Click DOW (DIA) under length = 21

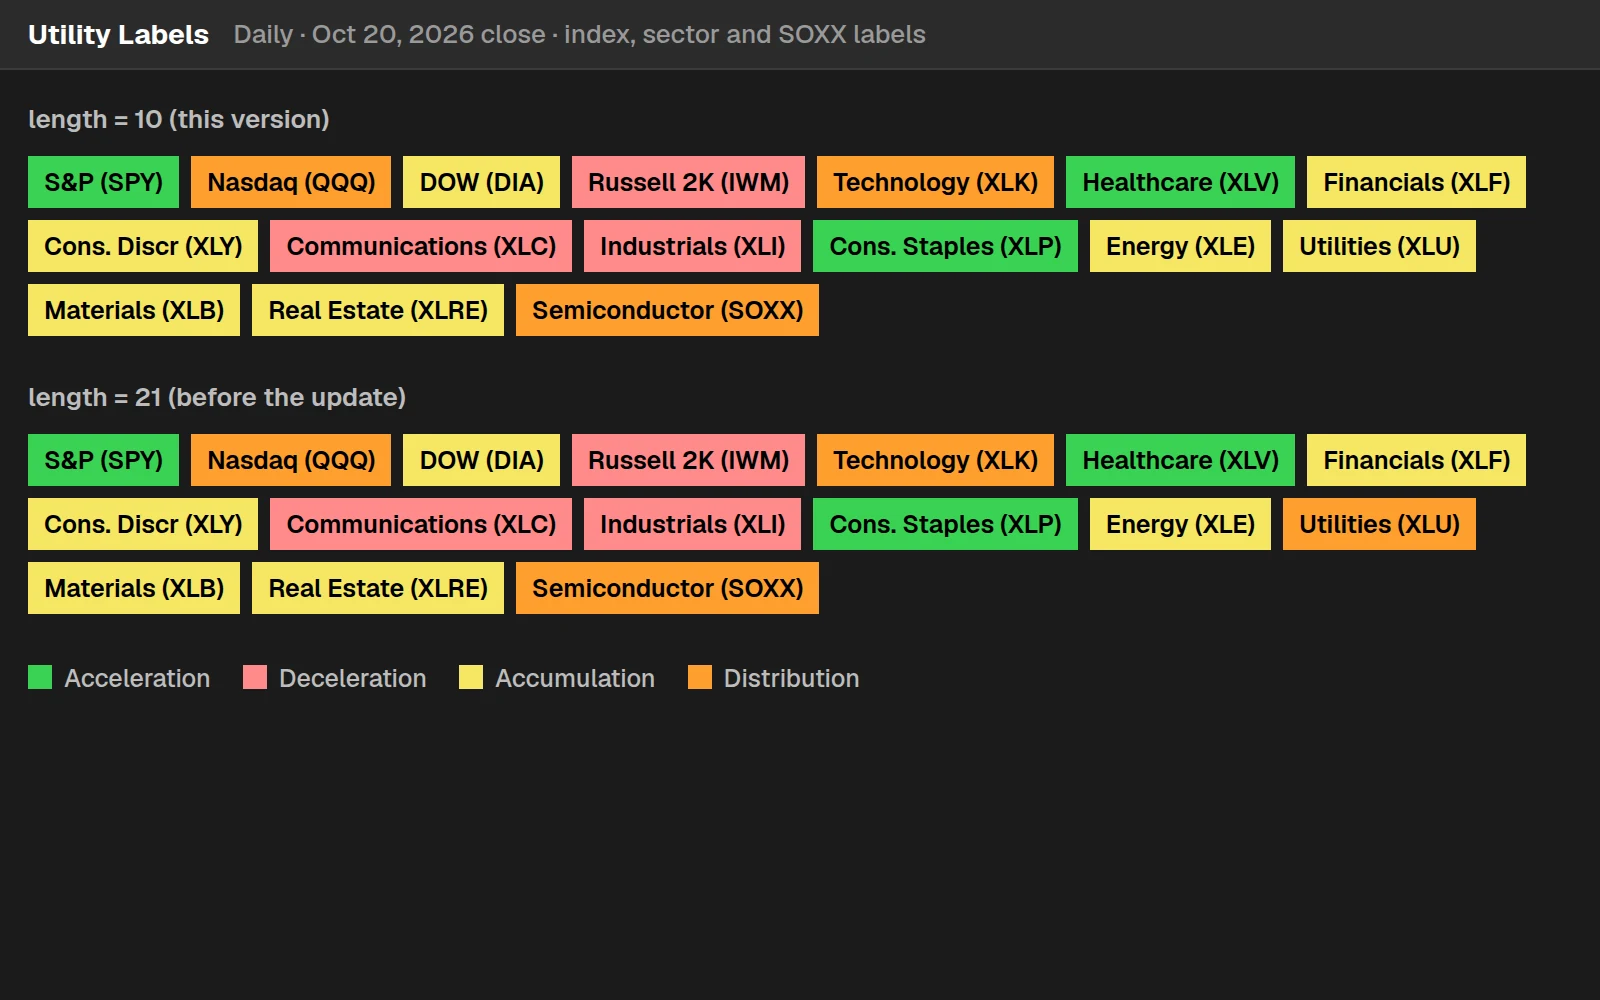[481, 460]
